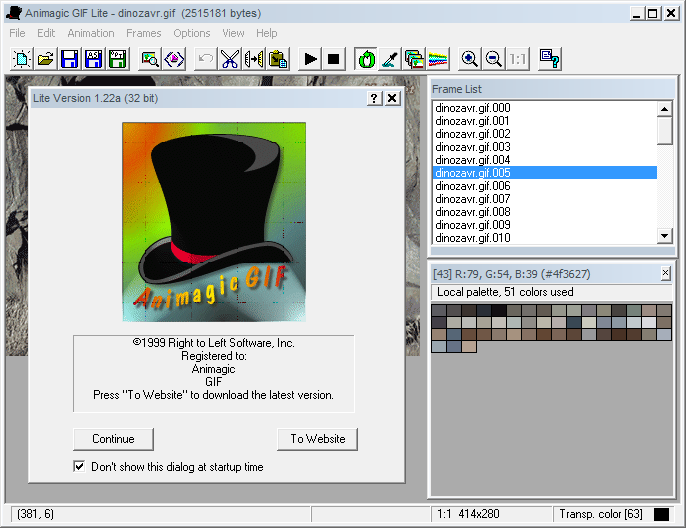Click the scissors Cut icon
The height and width of the screenshot is (528, 686).
231,59
